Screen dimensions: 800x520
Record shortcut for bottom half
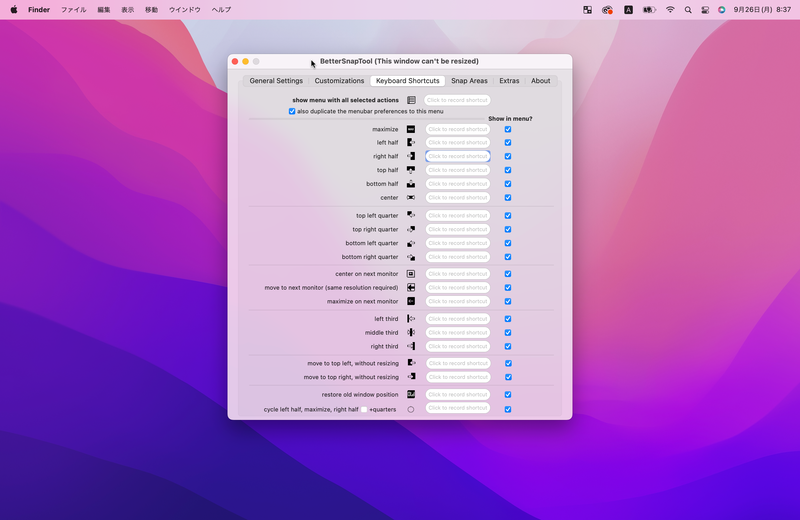[x=458, y=184]
